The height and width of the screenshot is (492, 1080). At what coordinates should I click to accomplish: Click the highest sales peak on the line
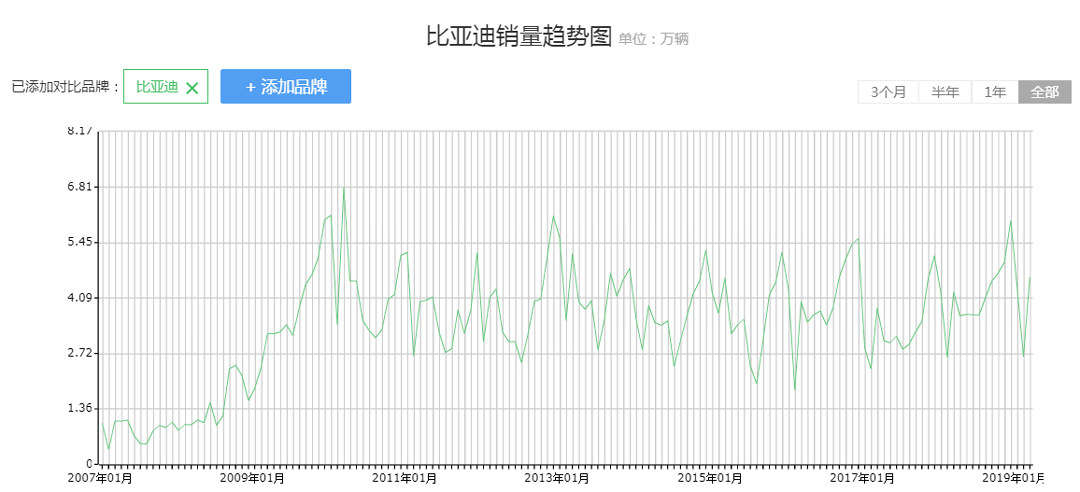[x=343, y=187]
